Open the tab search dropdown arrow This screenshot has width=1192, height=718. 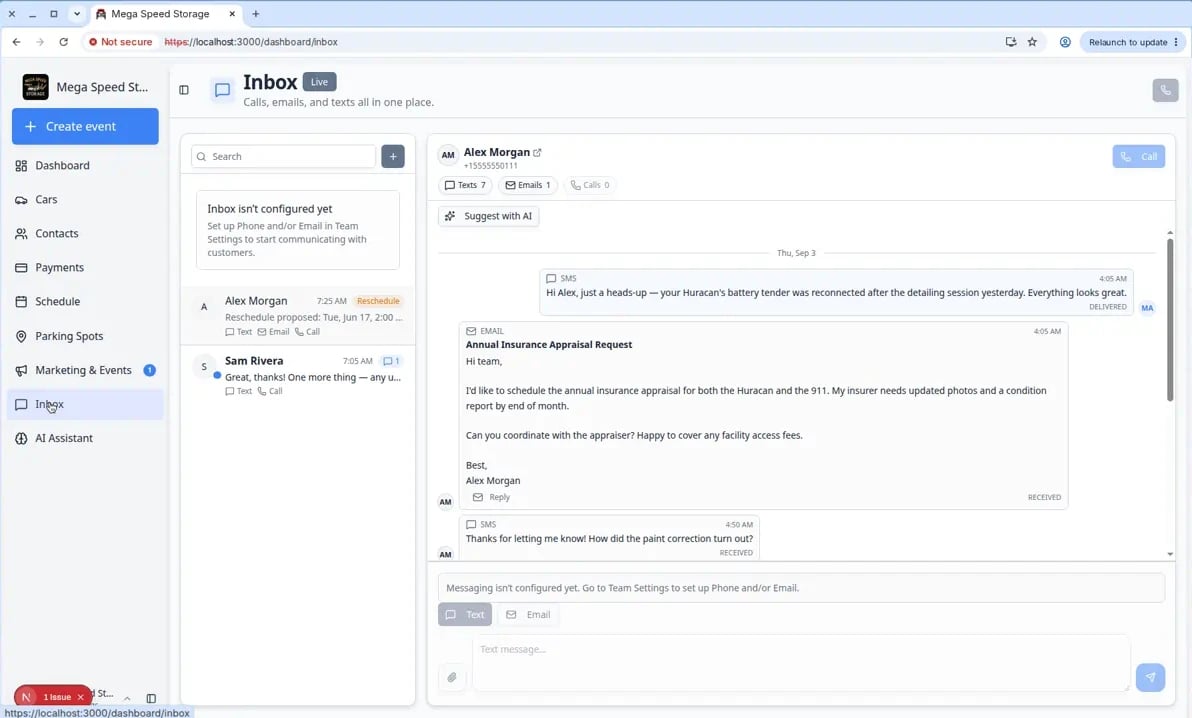pos(77,14)
